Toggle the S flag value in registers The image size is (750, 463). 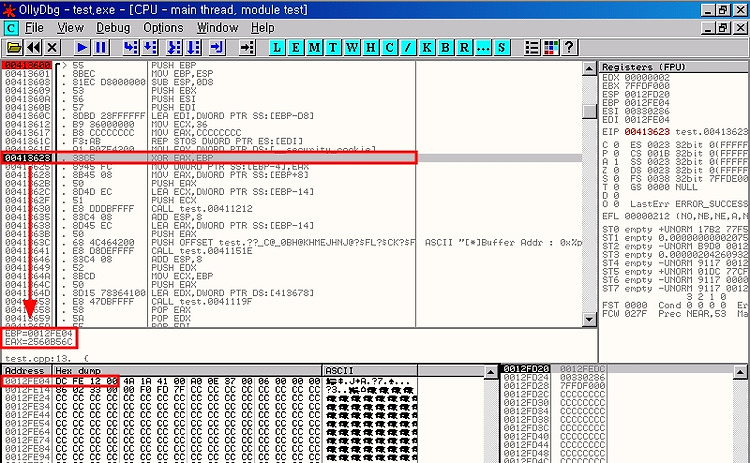616,179
